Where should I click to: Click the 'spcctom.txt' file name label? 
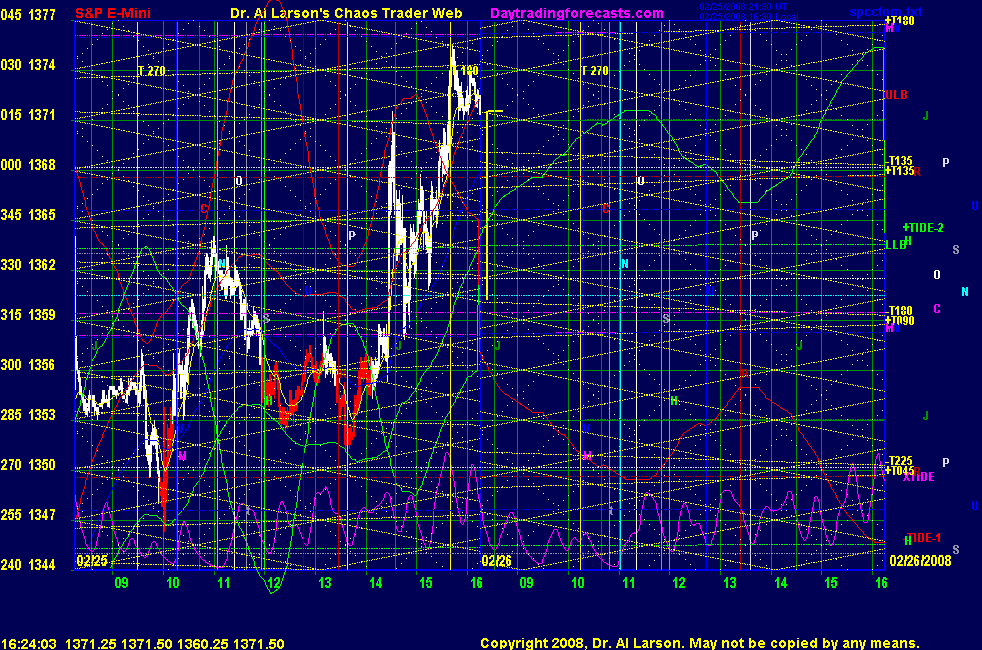[x=886, y=12]
